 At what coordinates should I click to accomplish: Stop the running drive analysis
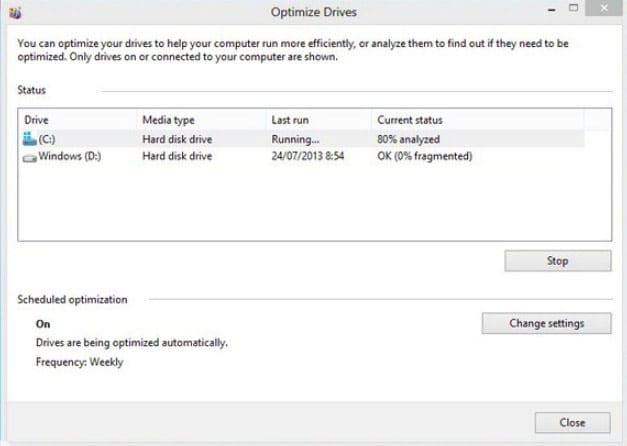click(x=558, y=261)
